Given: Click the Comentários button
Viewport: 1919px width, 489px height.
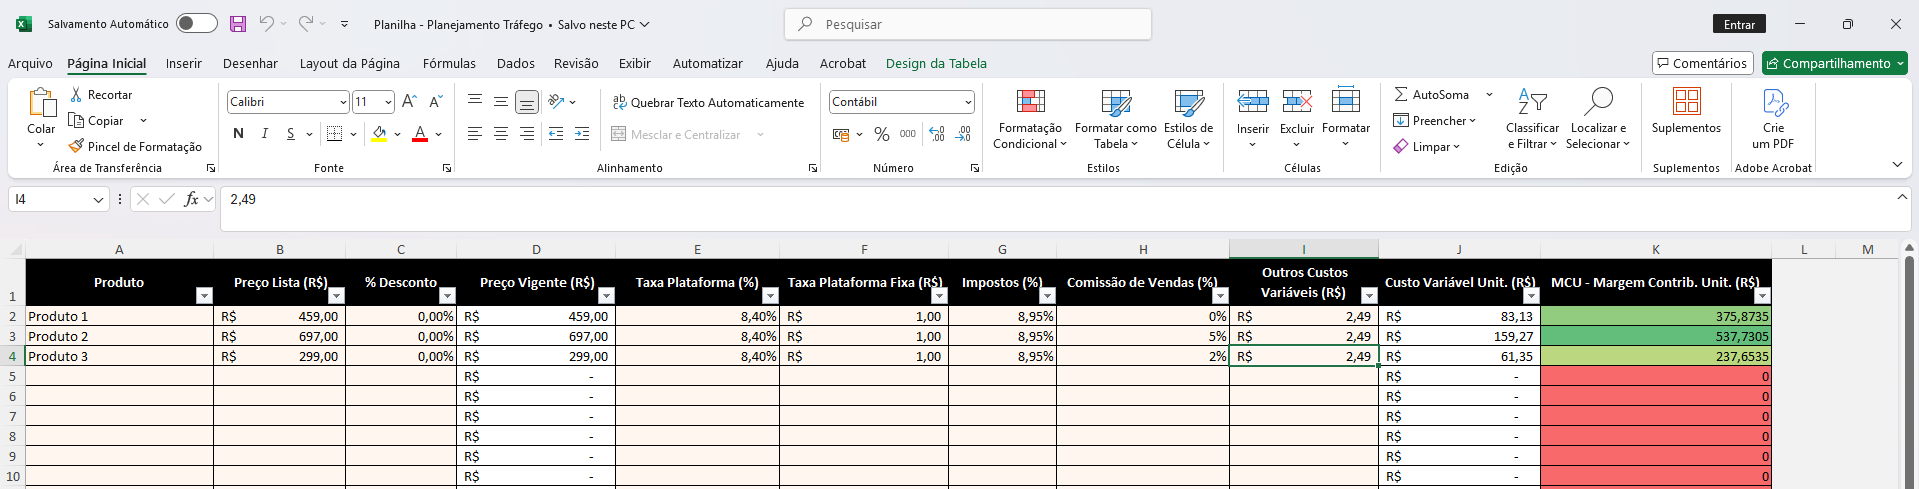Looking at the screenshot, I should point(1702,63).
